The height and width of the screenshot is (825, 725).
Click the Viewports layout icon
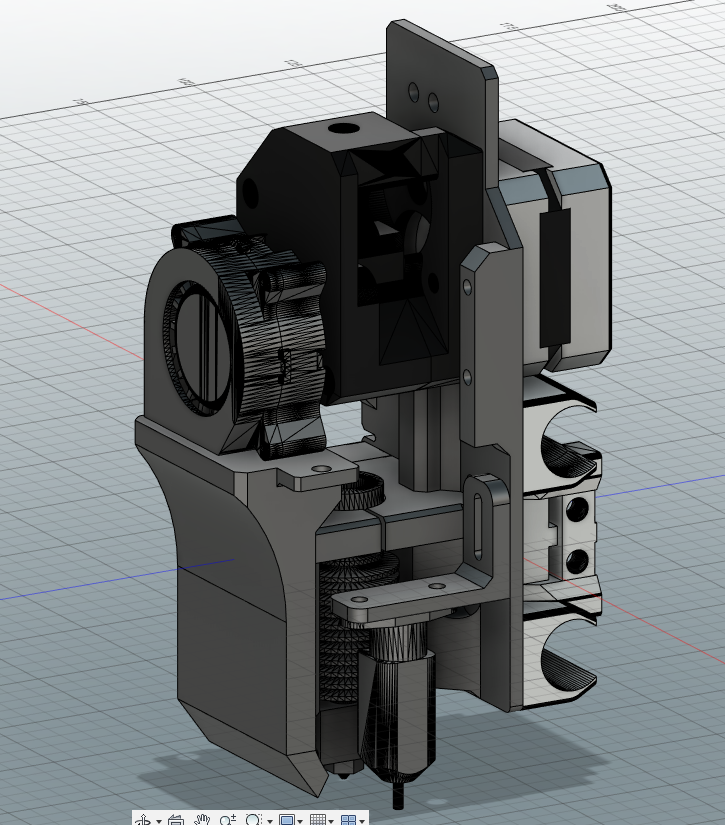348,820
